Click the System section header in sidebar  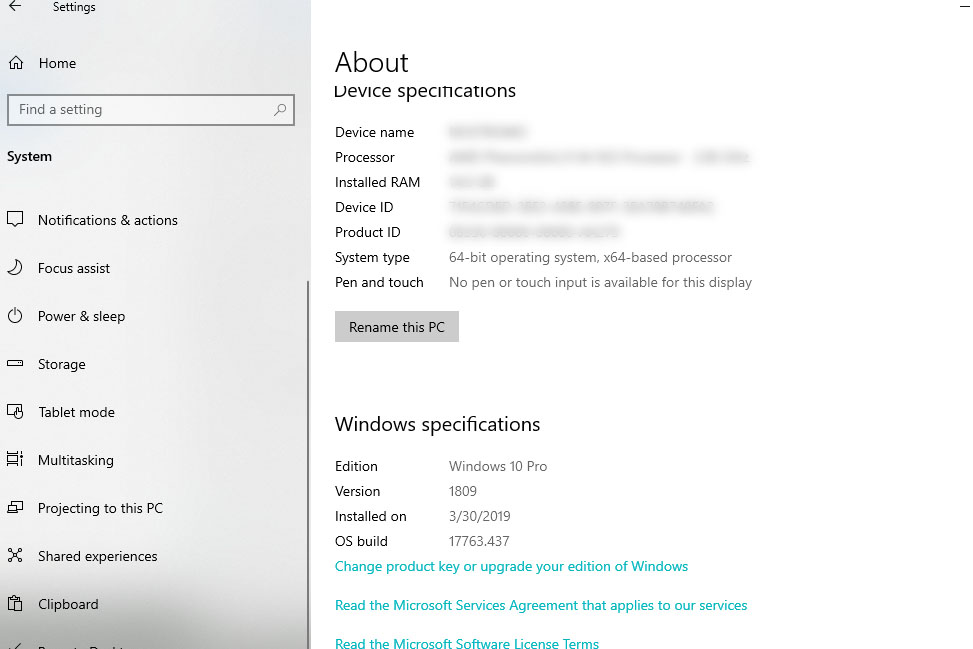29,156
